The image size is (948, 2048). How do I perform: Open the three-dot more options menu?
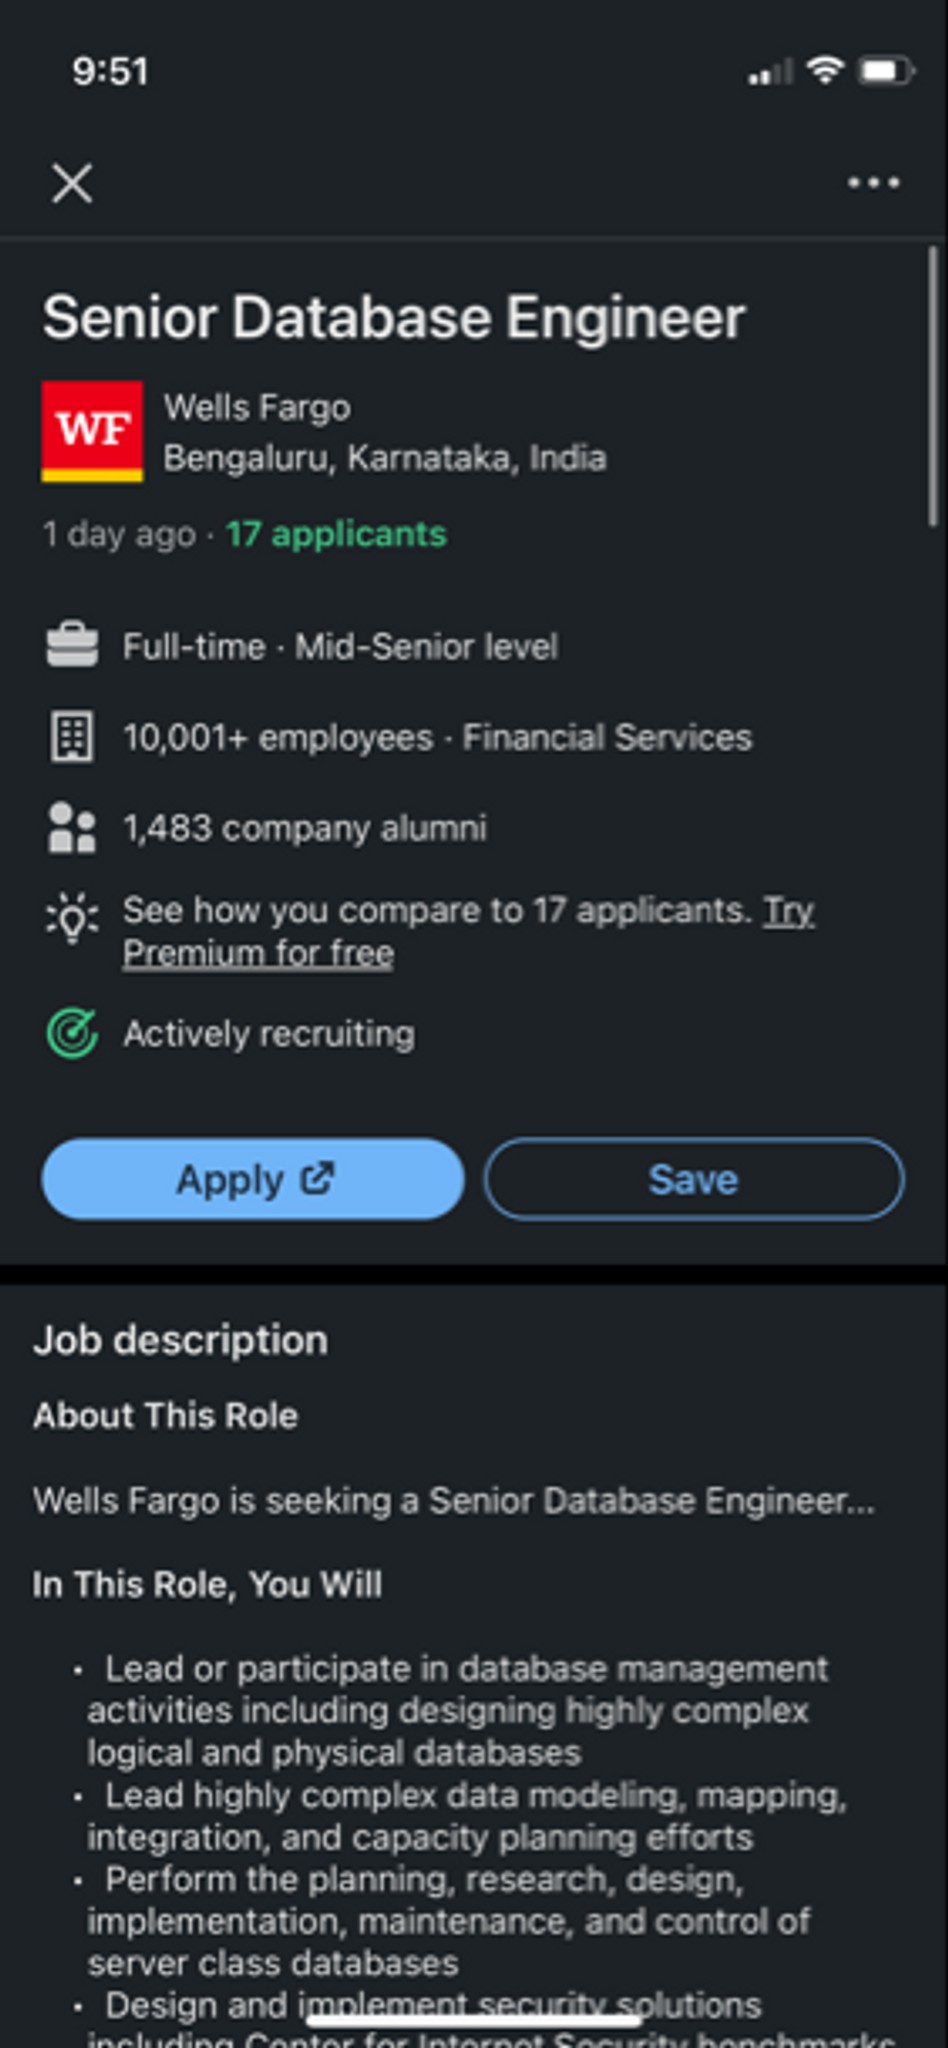point(873,183)
